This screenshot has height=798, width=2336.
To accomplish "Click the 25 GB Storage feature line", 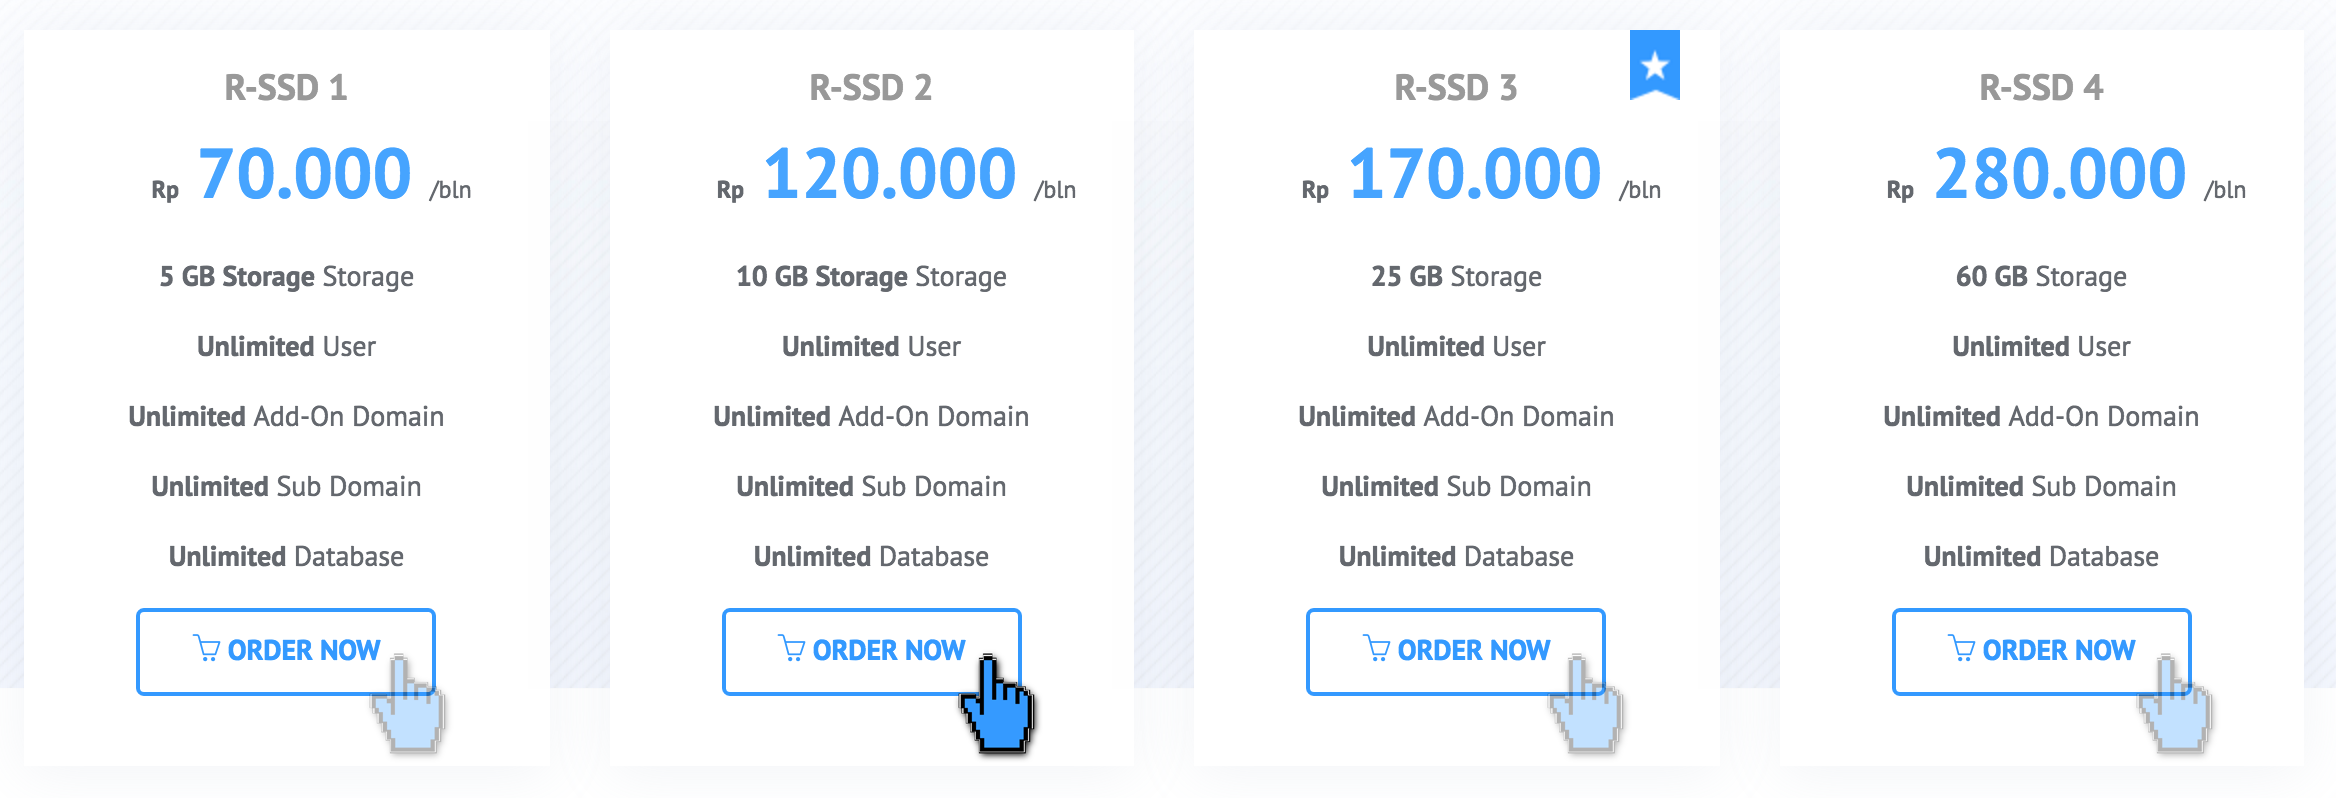I will [x=1455, y=277].
